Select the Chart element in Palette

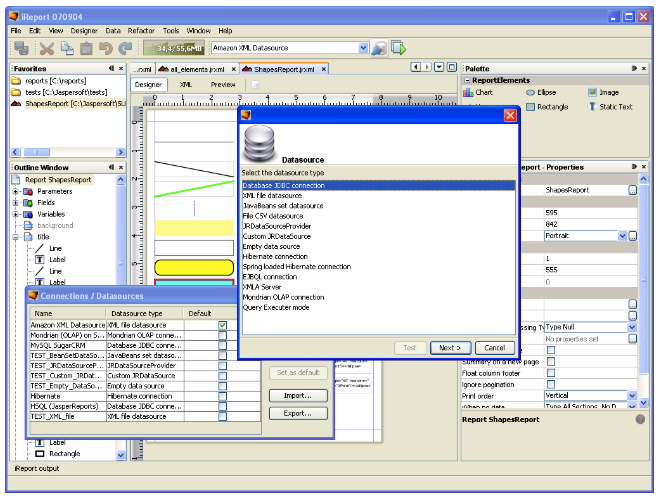478,92
